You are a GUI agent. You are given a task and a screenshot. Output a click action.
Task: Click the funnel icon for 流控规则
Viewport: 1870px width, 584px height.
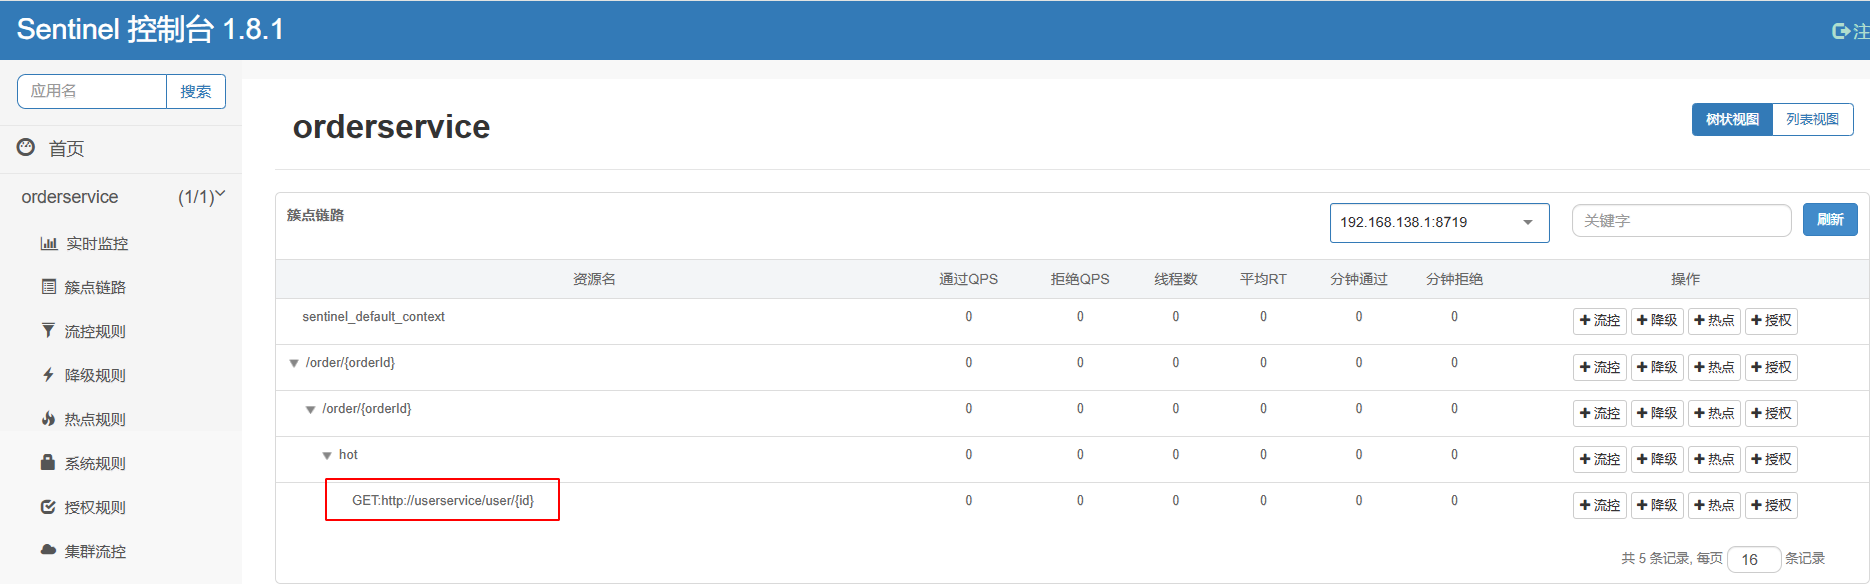click(x=48, y=331)
